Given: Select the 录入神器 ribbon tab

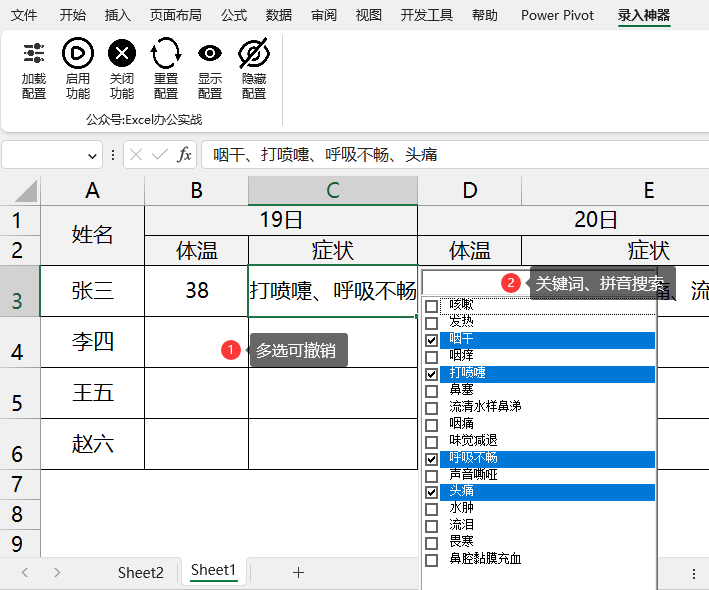Looking at the screenshot, I should (644, 15).
